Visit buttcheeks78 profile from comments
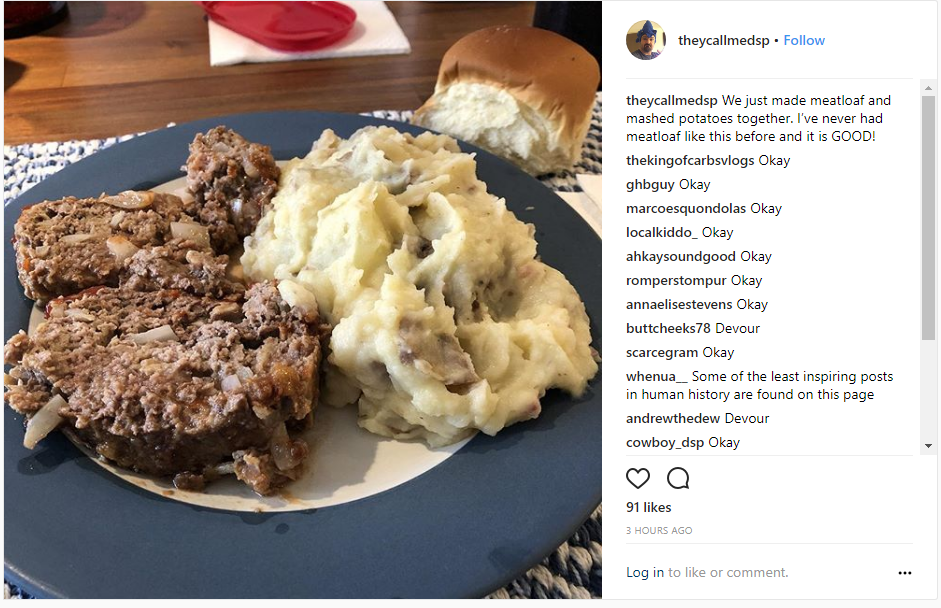Viewport: 941px width, 608px height. pos(668,329)
